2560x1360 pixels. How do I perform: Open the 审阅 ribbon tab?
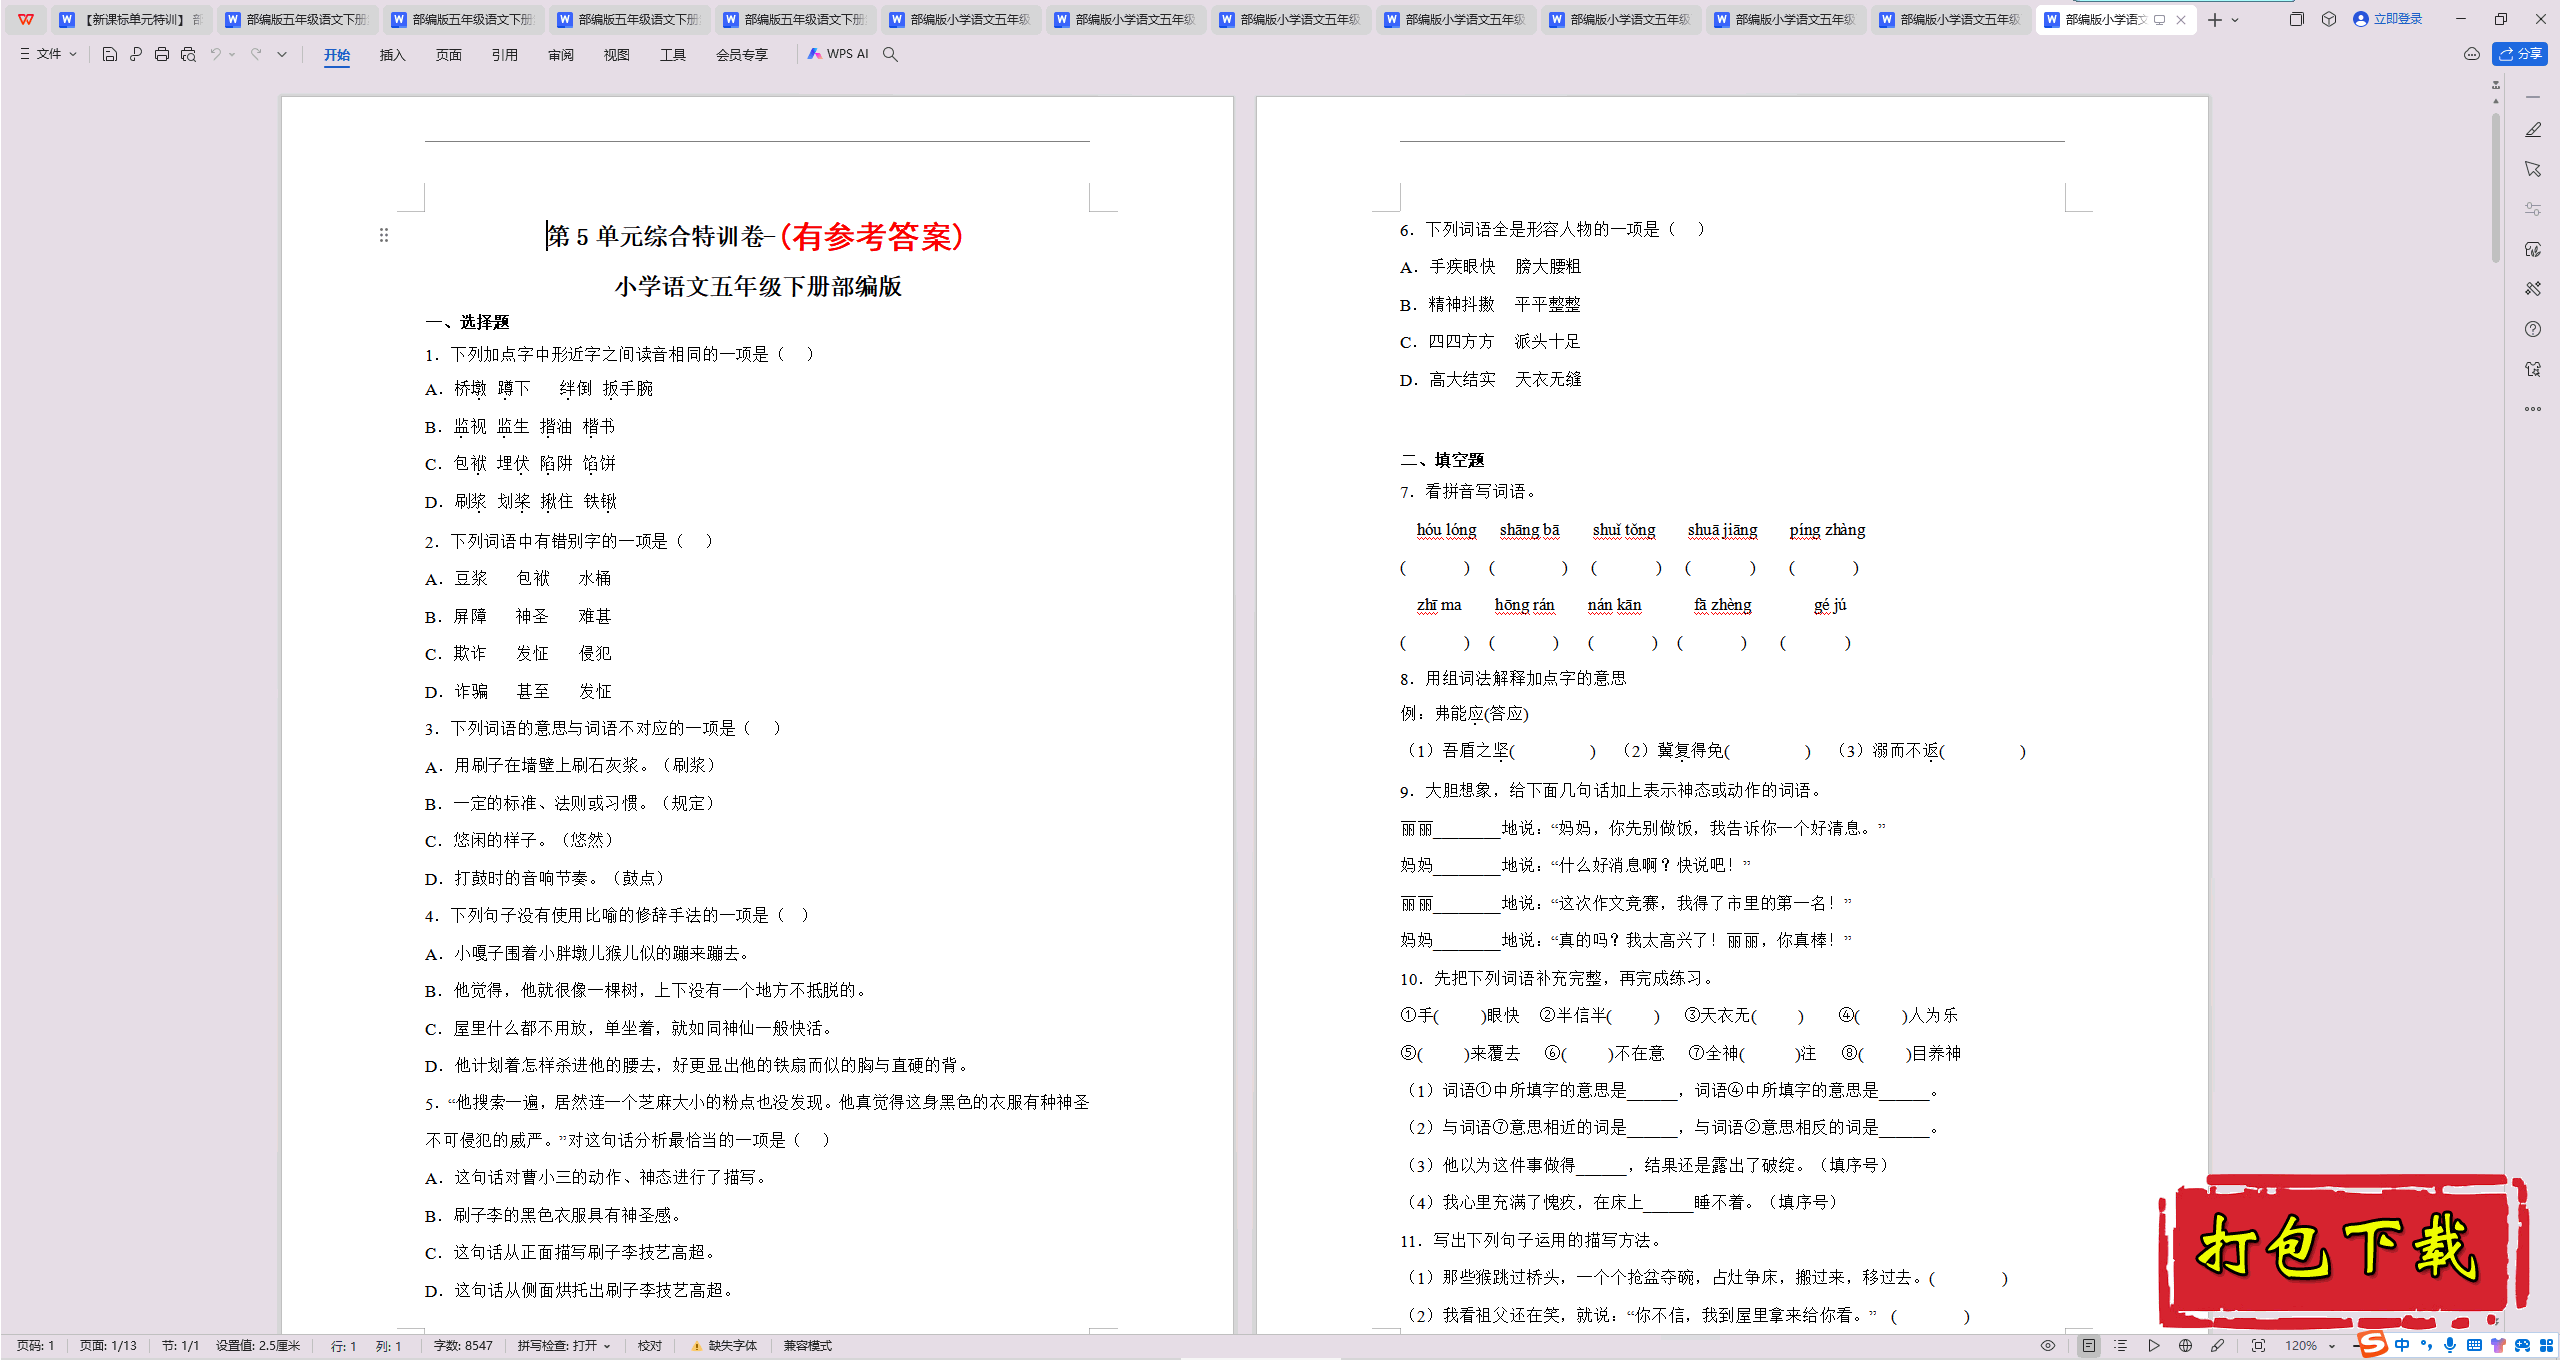(561, 55)
